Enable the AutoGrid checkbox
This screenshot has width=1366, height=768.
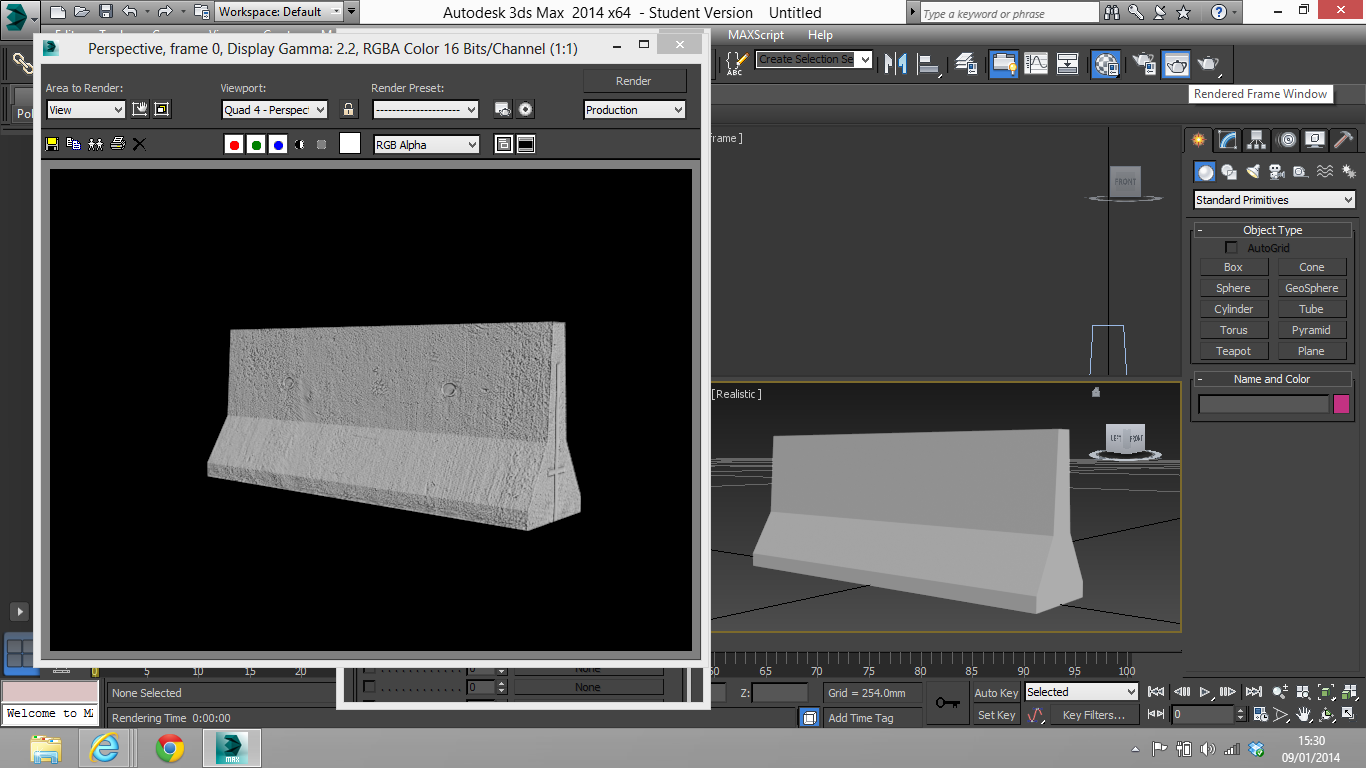click(1232, 248)
